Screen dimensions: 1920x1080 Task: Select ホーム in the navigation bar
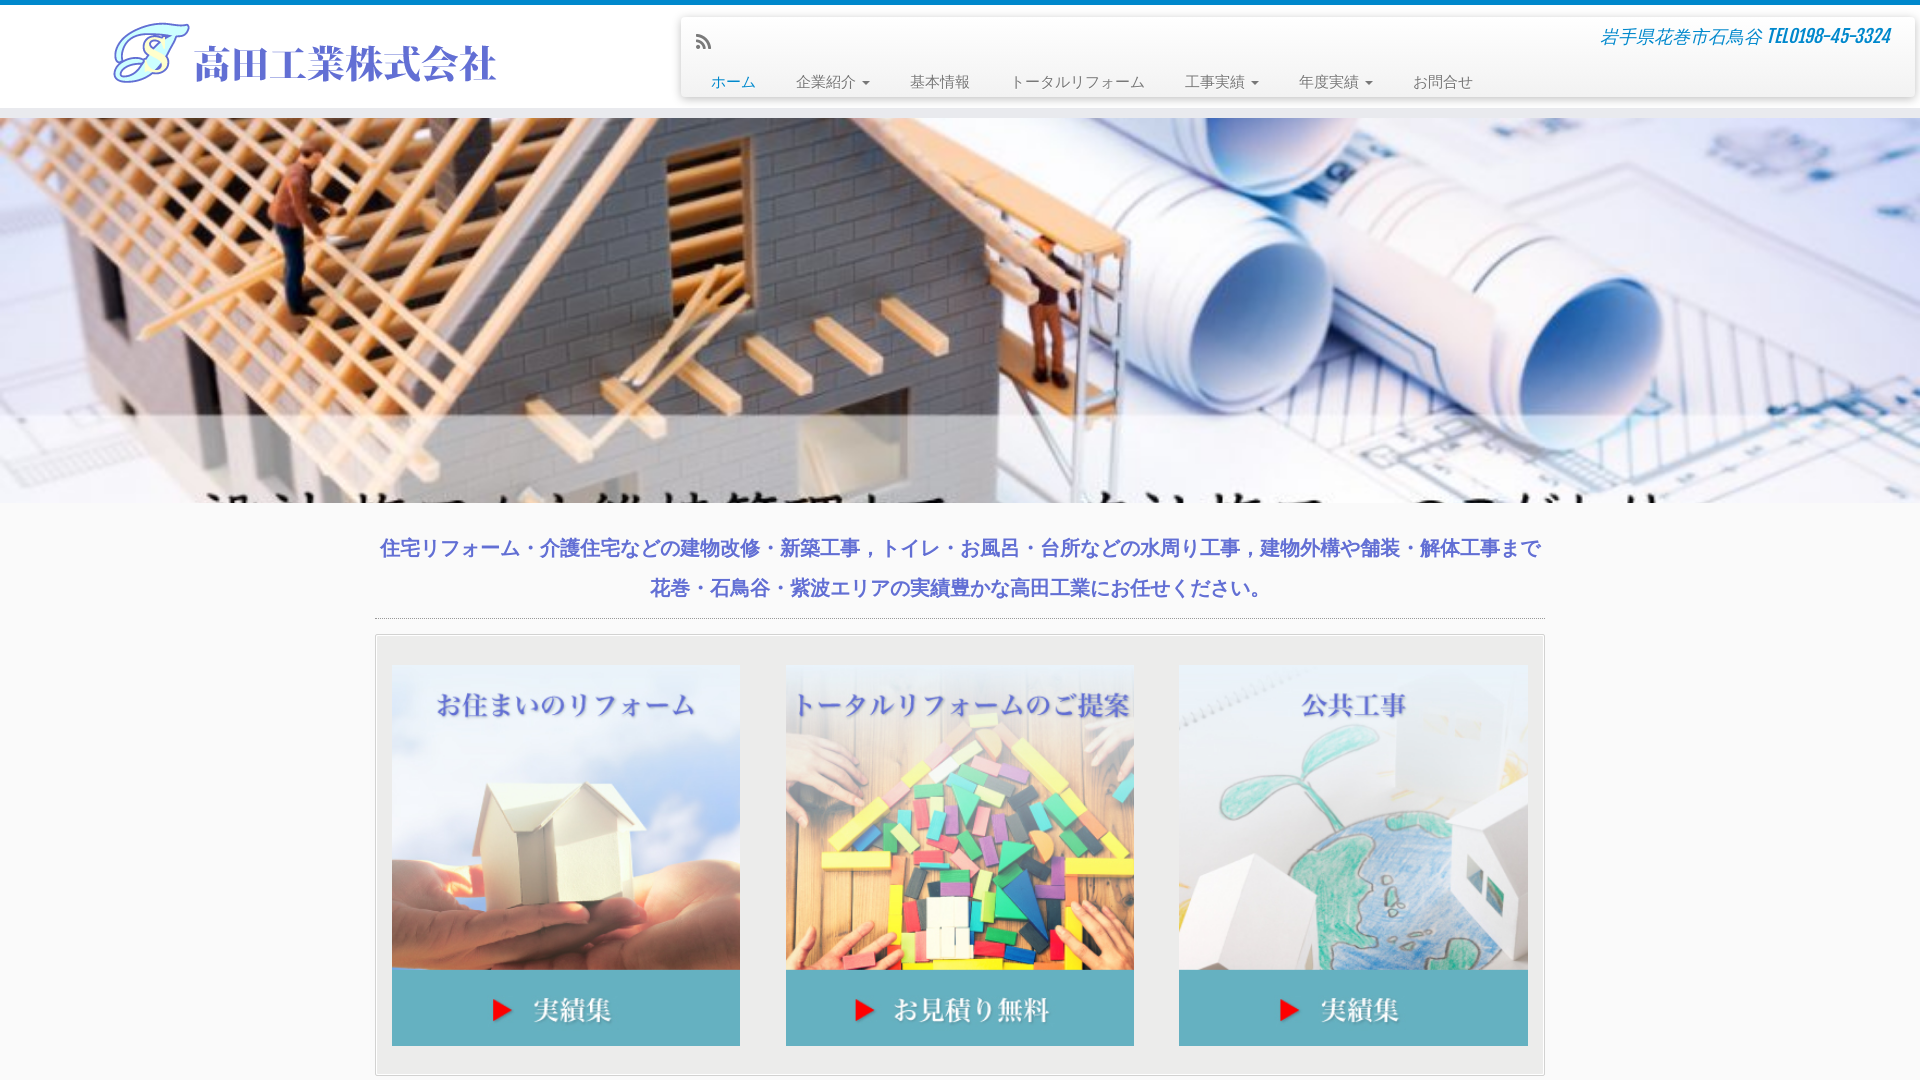(x=733, y=82)
